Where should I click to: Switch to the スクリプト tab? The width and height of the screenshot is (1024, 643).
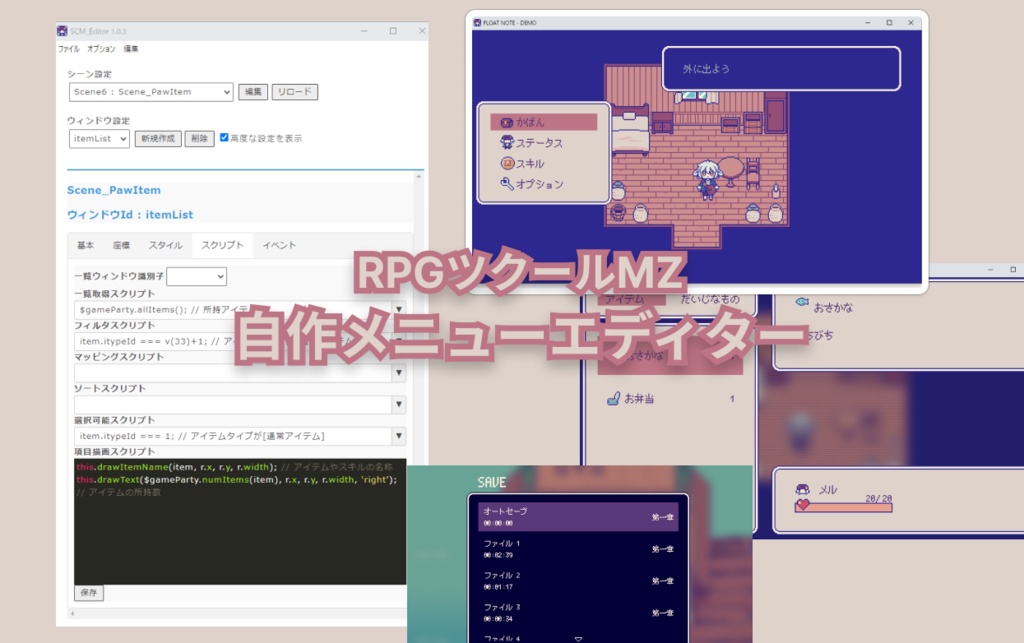(222, 245)
